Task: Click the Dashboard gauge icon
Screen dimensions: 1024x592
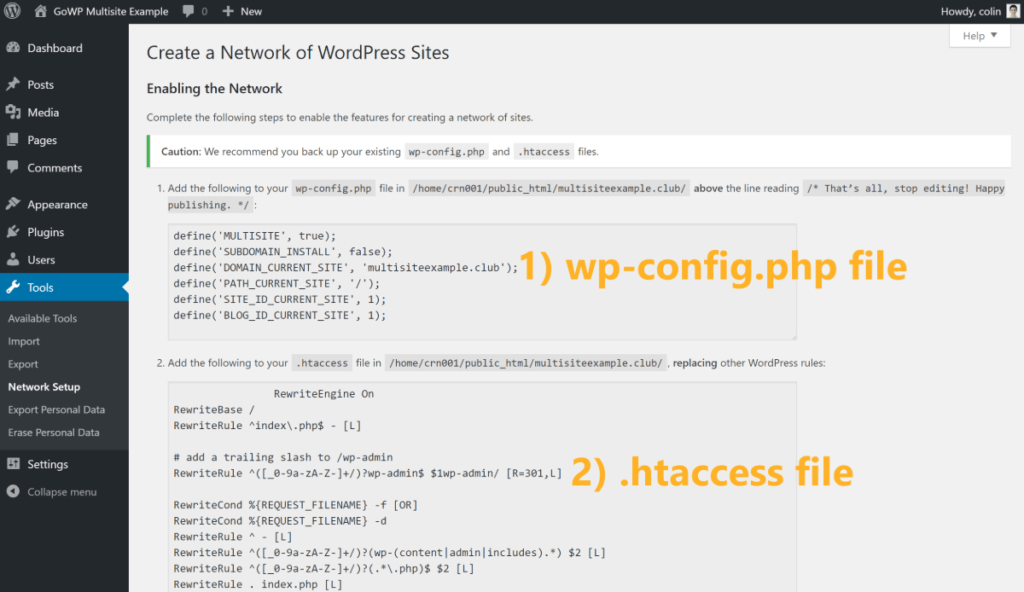Action: pos(13,48)
